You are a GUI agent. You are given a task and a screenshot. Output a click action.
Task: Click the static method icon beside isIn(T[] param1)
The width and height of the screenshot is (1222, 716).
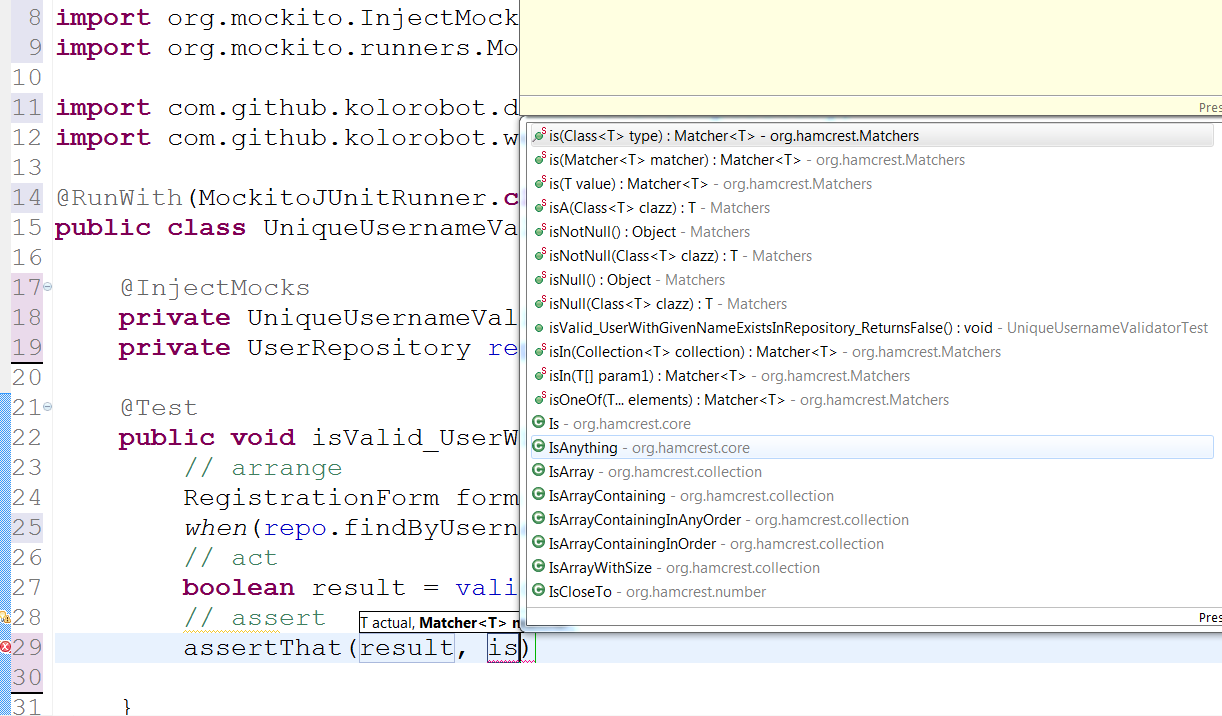[537, 375]
